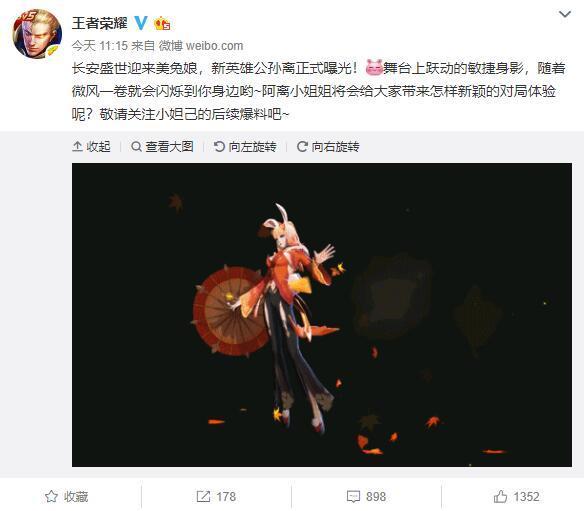Image resolution: width=584 pixels, height=511 pixels.
Task: Open the 今天 11:15 timestamp link
Action: [99, 46]
